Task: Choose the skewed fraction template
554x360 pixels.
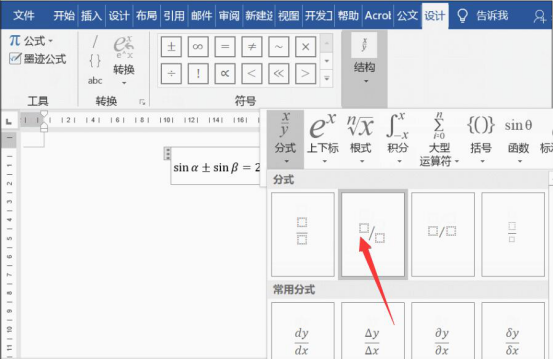Action: 373,234
